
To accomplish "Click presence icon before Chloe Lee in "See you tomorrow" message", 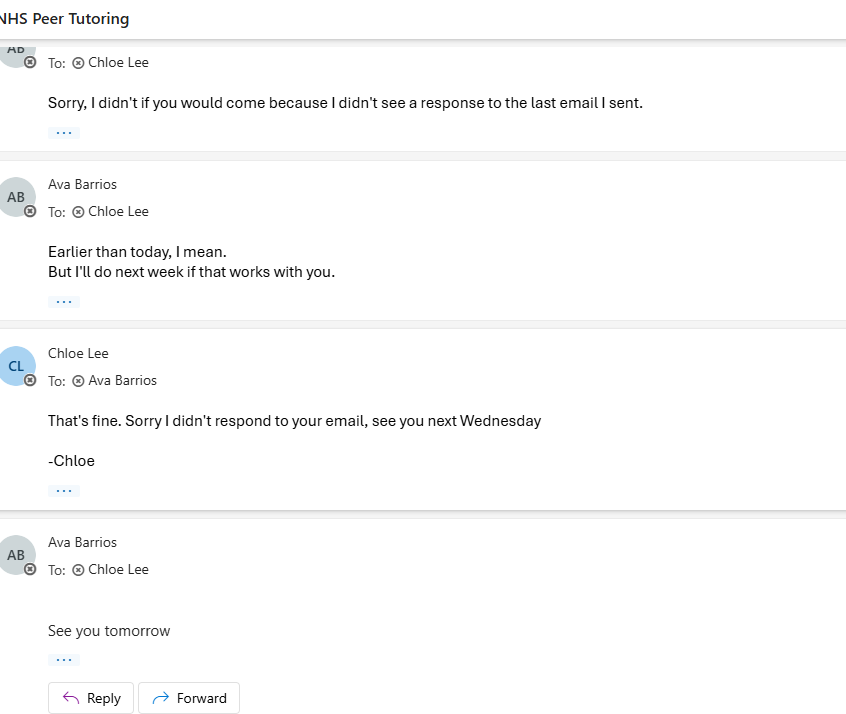I will pyautogui.click(x=78, y=570).
